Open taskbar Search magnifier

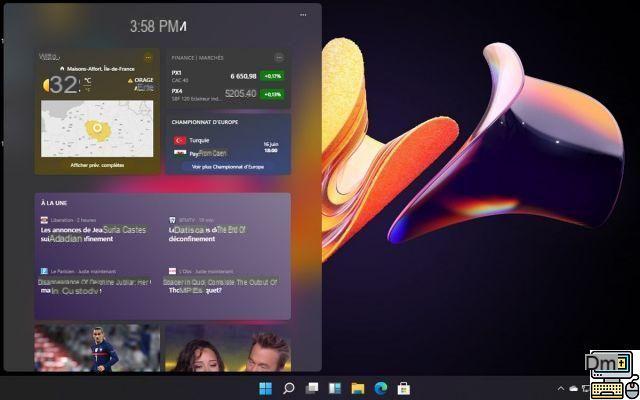(289, 388)
